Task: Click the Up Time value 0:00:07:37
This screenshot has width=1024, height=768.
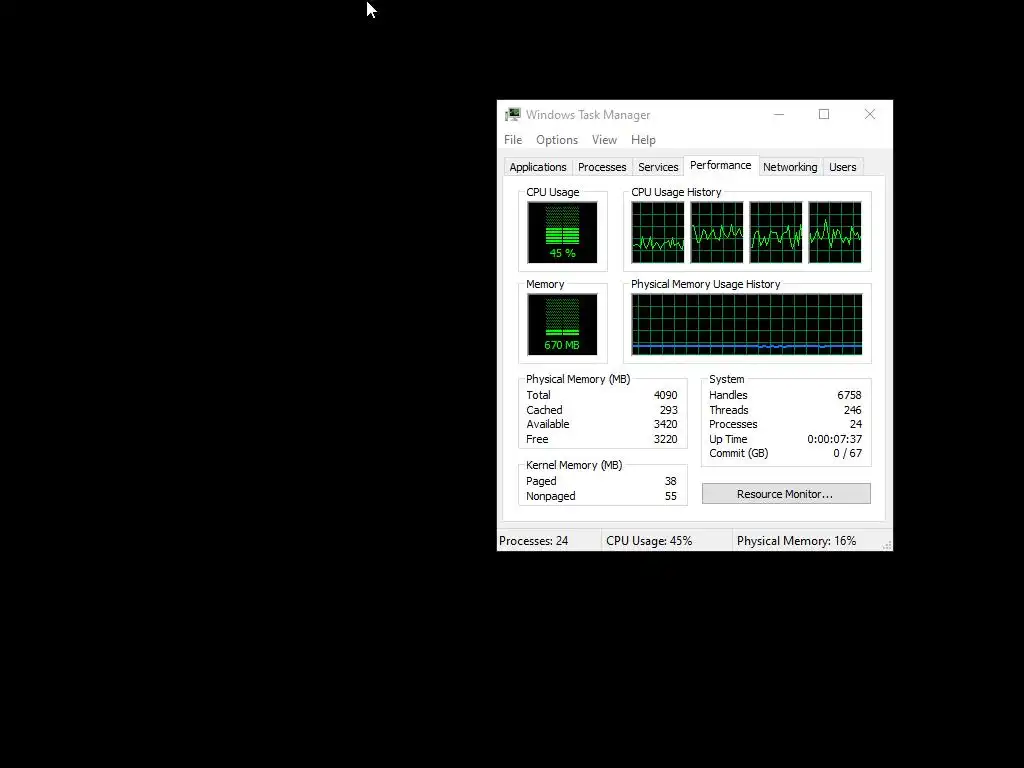Action: 834,440
